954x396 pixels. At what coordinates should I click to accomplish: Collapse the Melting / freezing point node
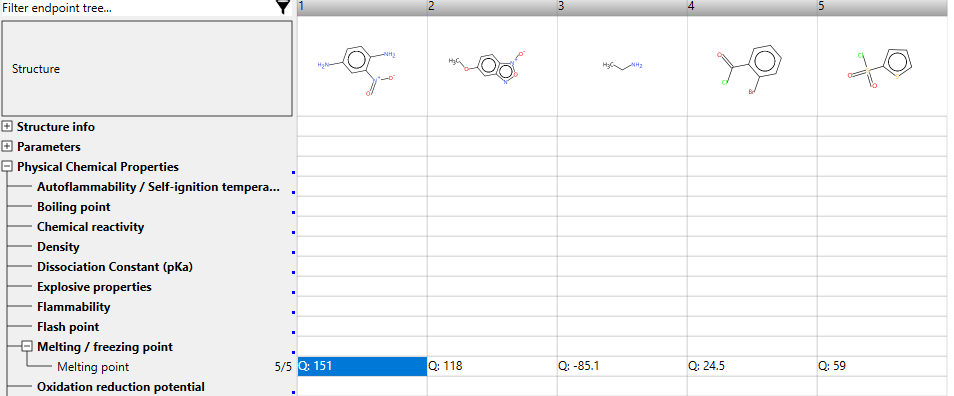tap(27, 347)
